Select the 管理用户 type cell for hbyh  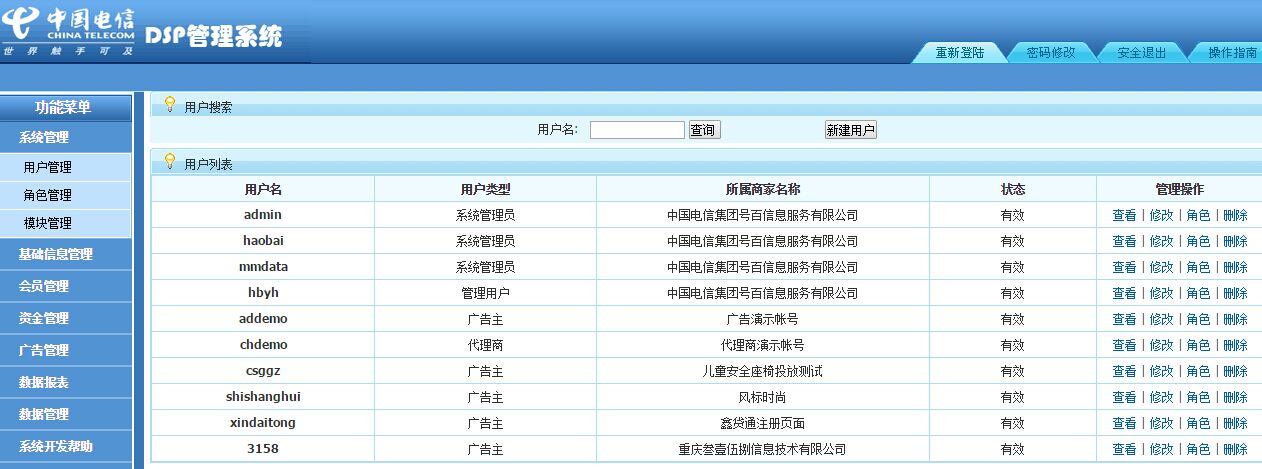[x=485, y=293]
